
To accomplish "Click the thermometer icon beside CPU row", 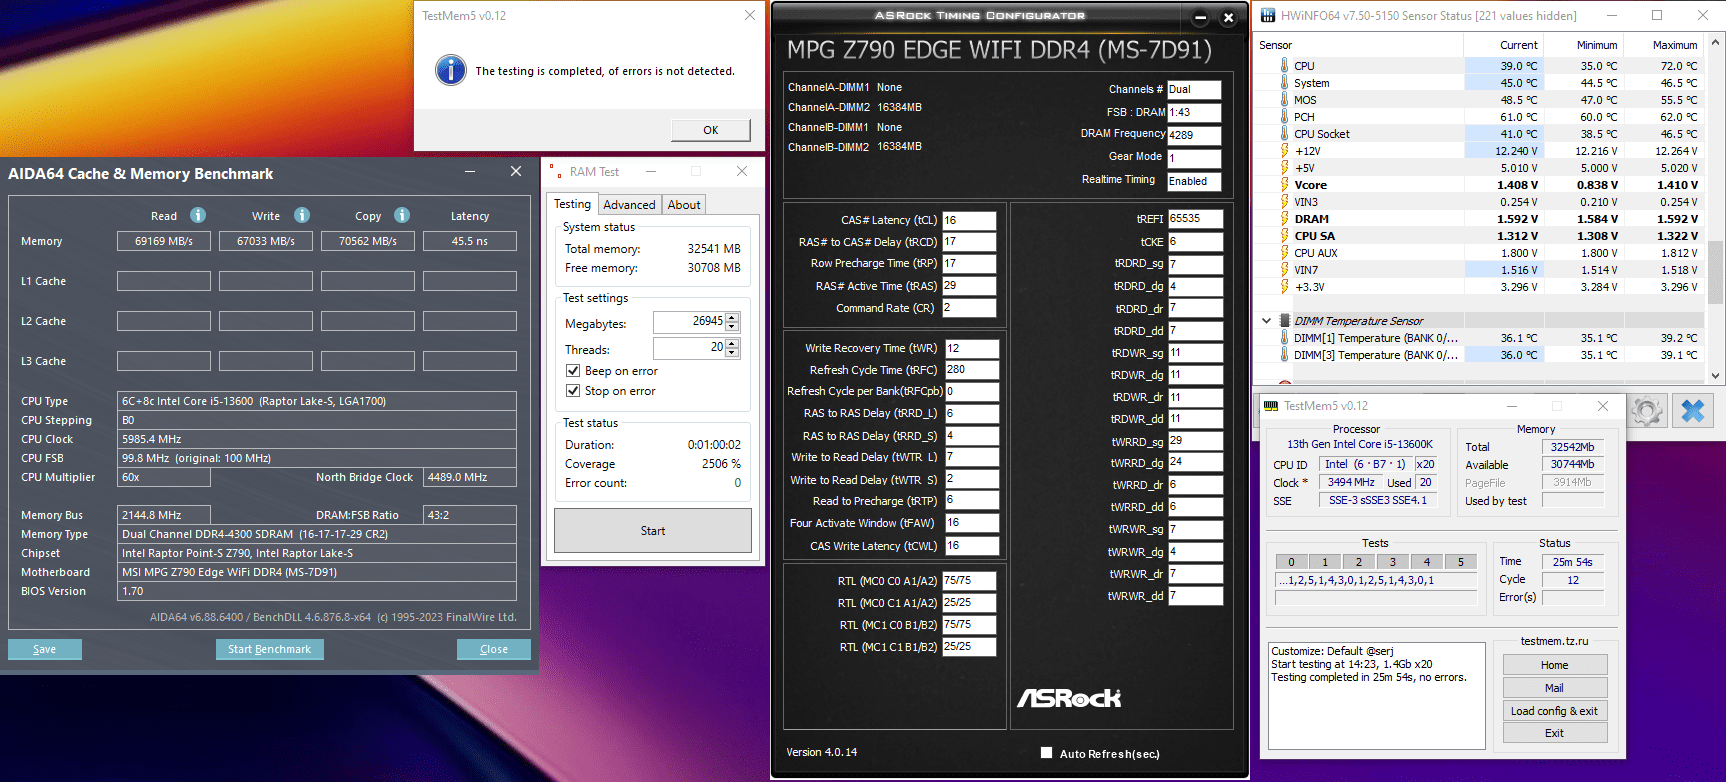I will point(1284,66).
